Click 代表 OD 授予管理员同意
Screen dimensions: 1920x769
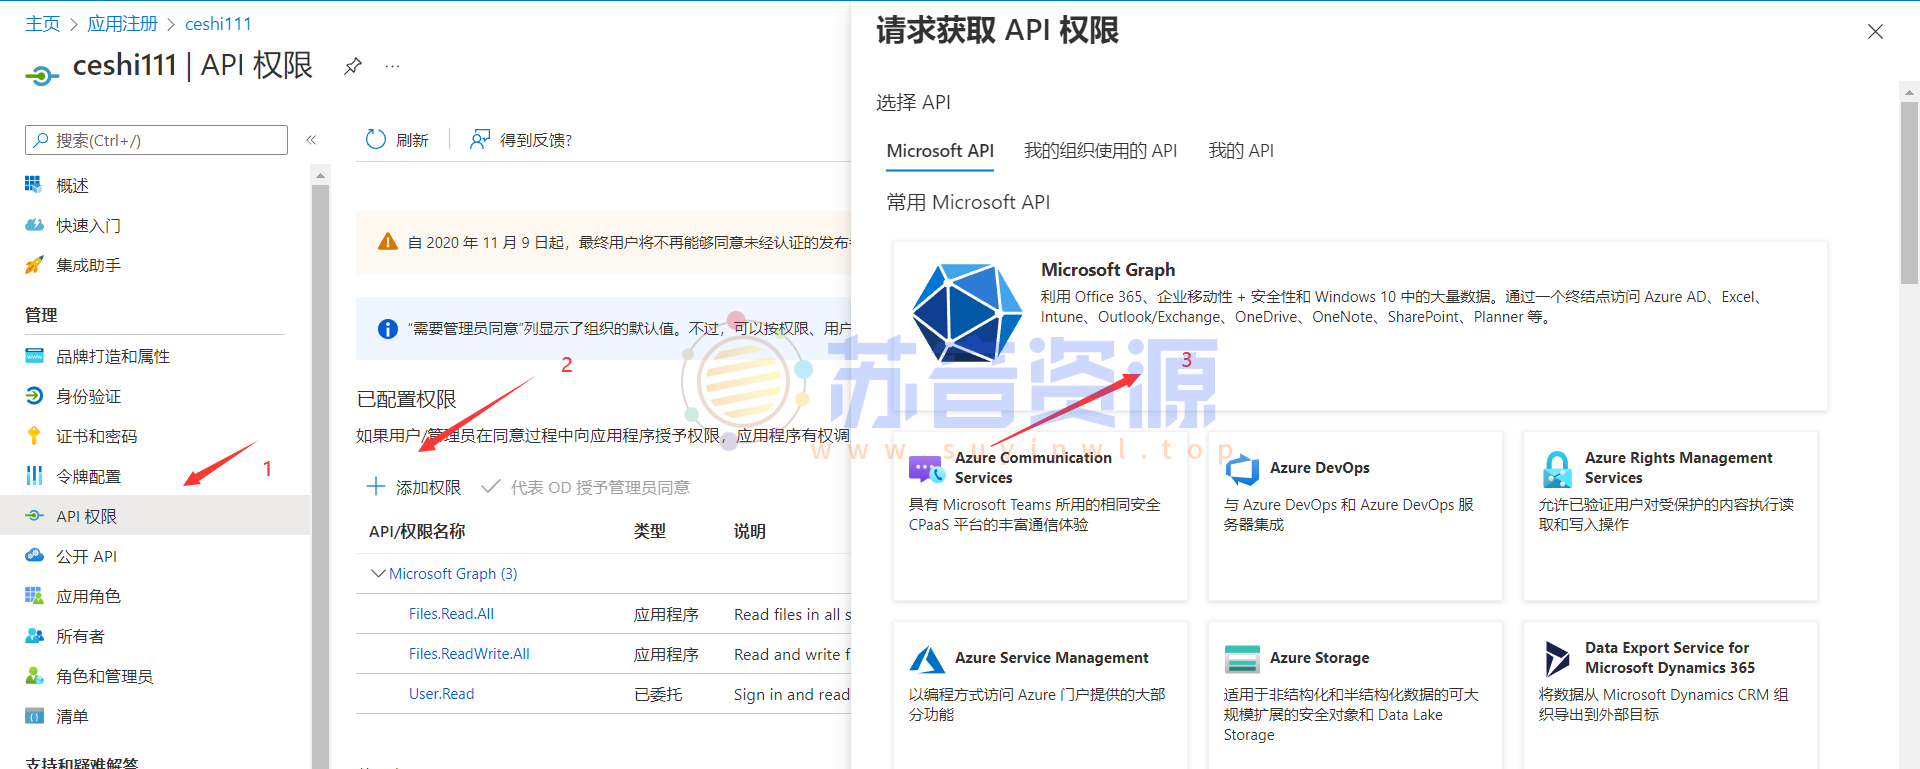(x=586, y=487)
